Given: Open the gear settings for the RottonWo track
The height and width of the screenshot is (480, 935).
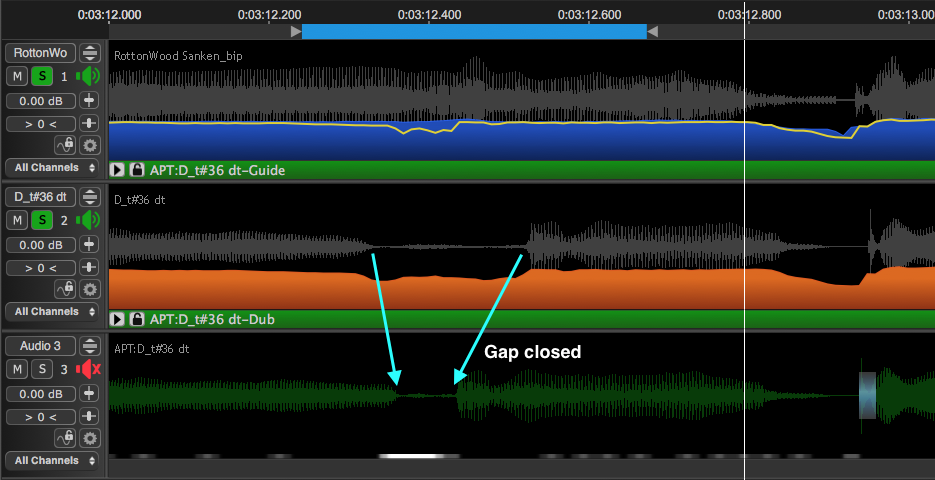Looking at the screenshot, I should click(x=90, y=145).
